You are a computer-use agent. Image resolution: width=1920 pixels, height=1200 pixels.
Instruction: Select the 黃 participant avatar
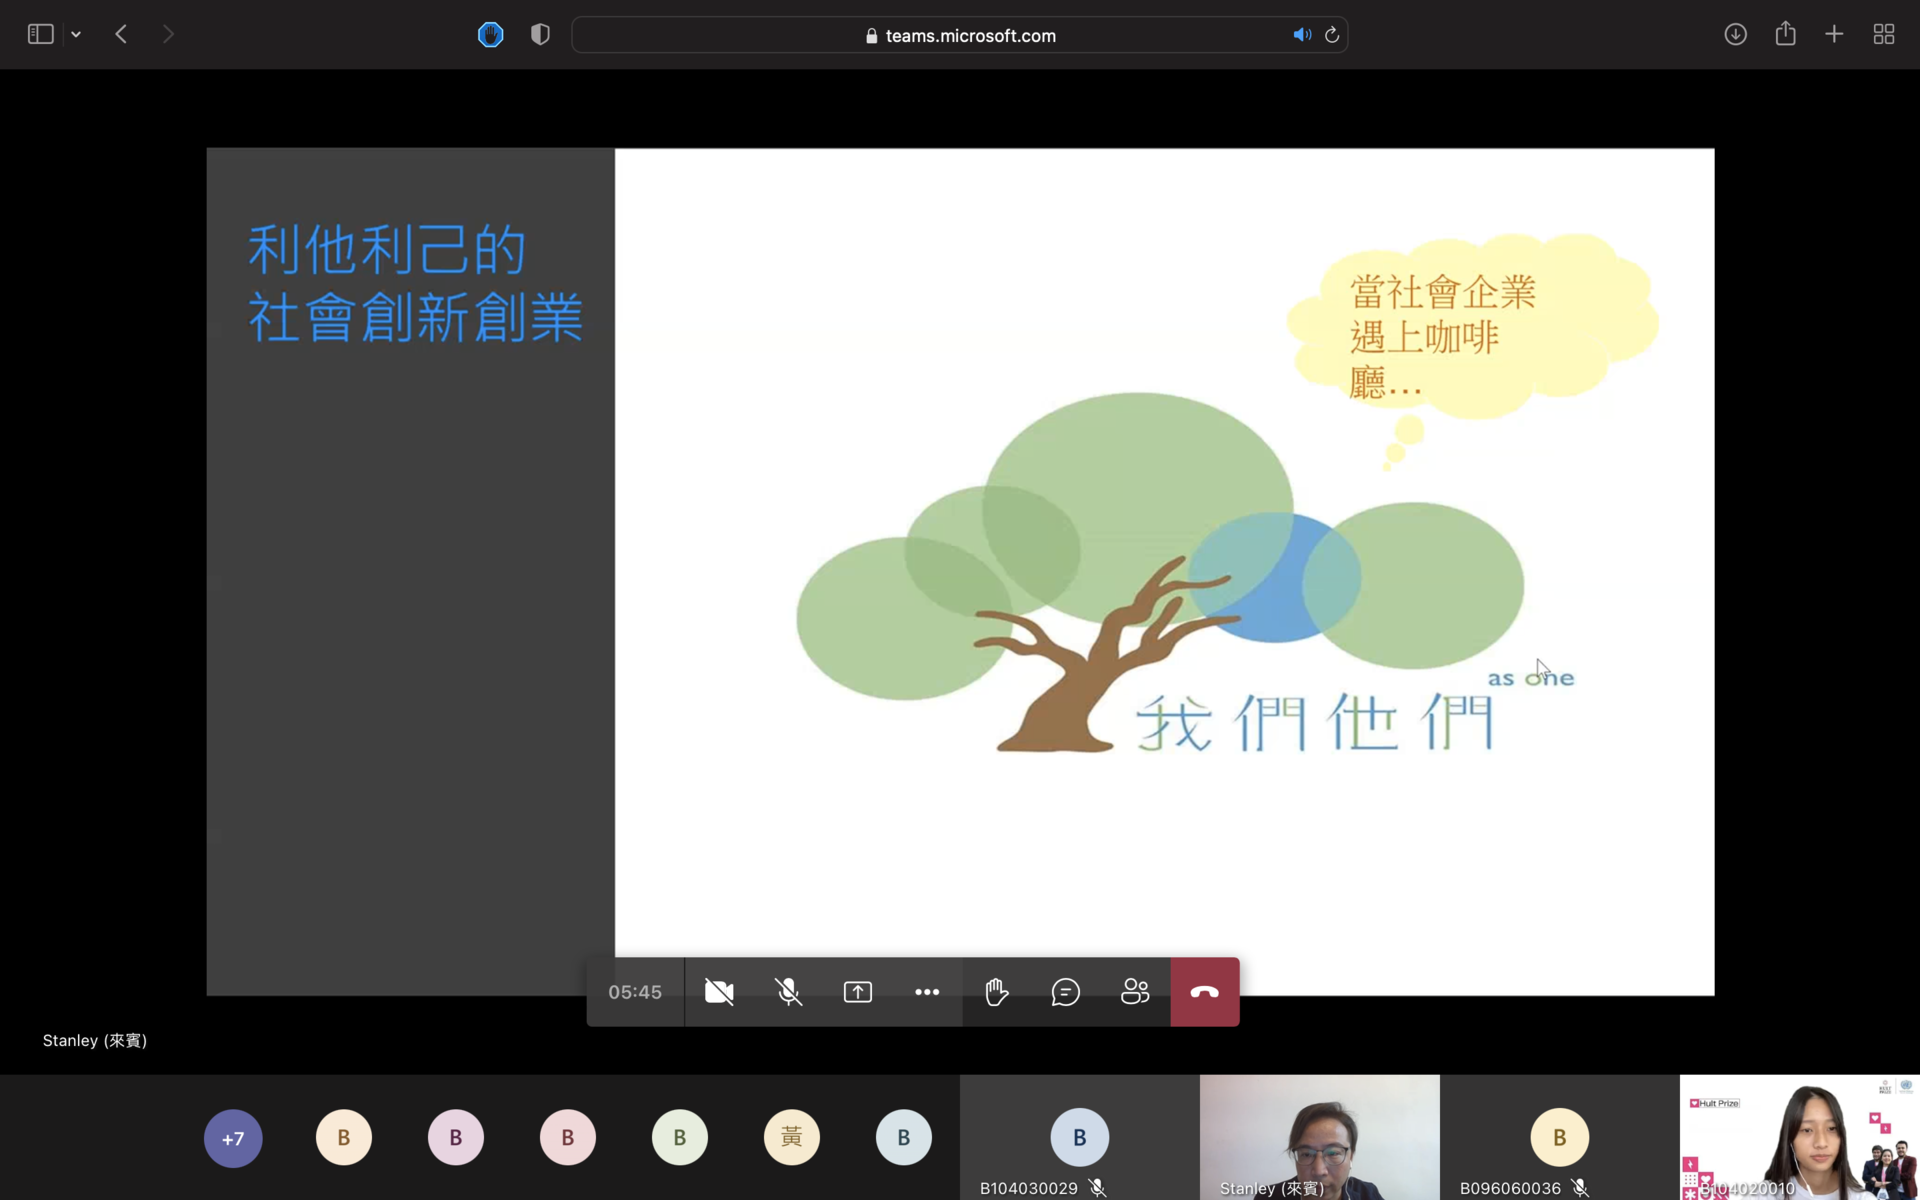click(792, 1138)
